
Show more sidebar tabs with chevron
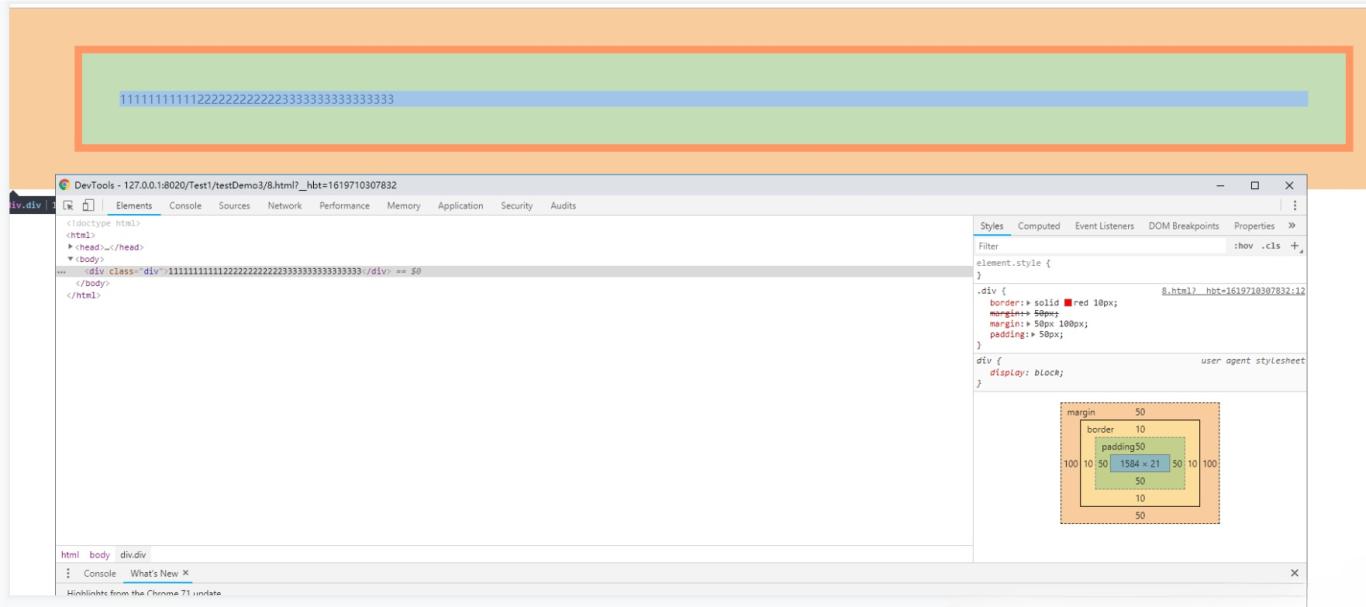point(1292,226)
